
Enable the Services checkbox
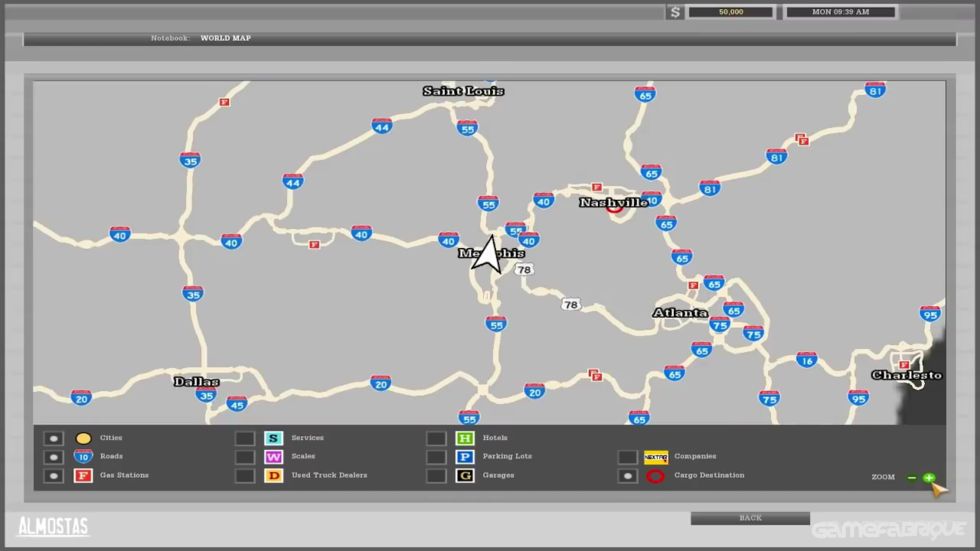click(x=245, y=439)
